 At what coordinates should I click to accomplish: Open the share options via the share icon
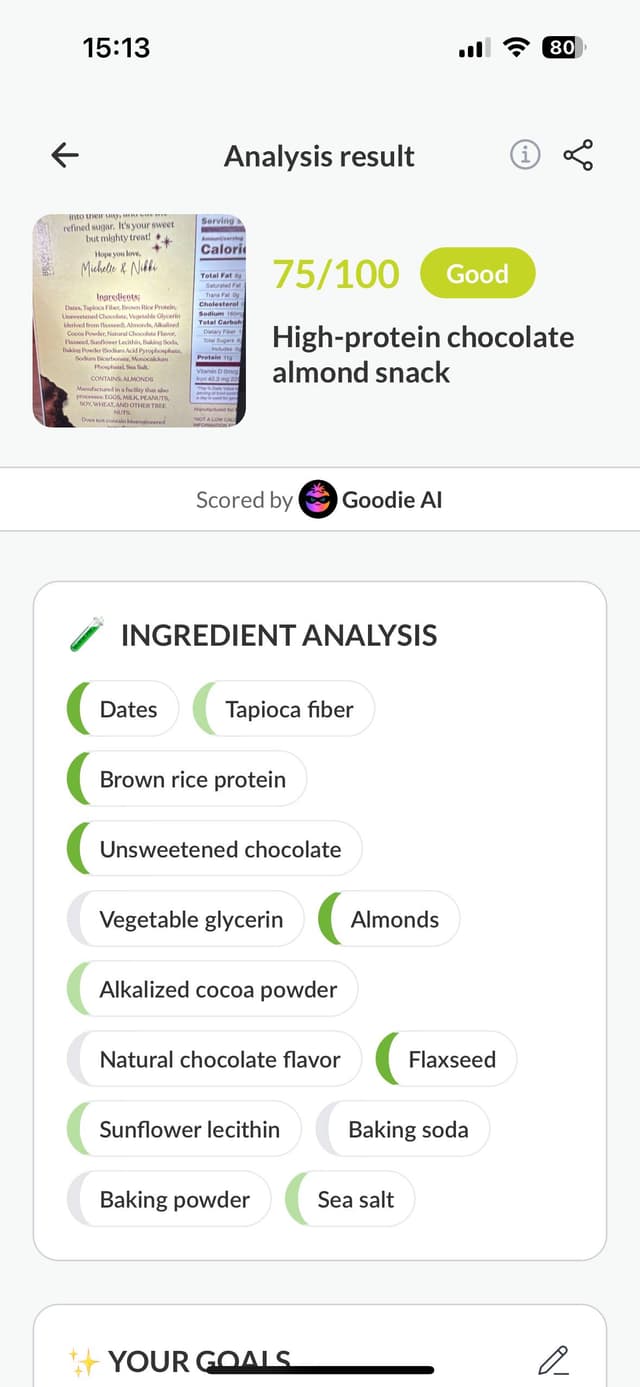578,155
